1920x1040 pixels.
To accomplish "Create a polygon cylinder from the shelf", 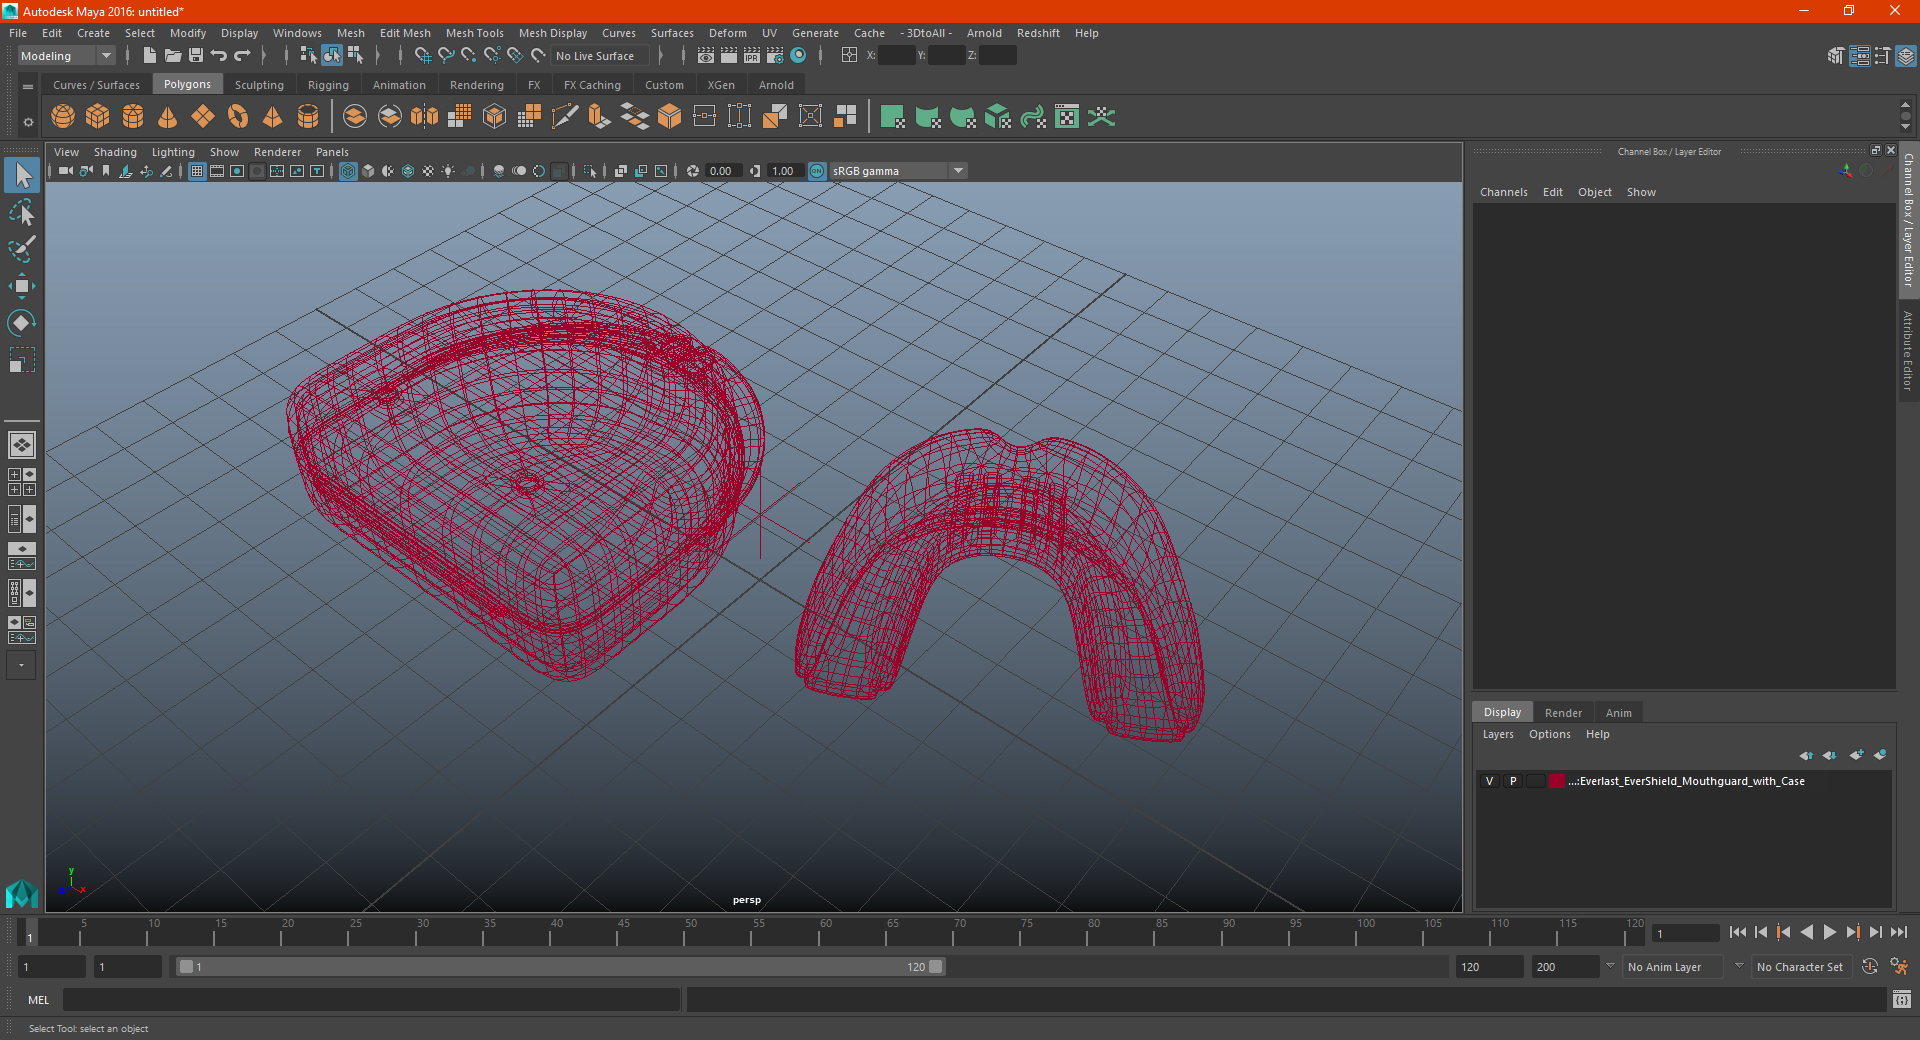I will pos(133,117).
